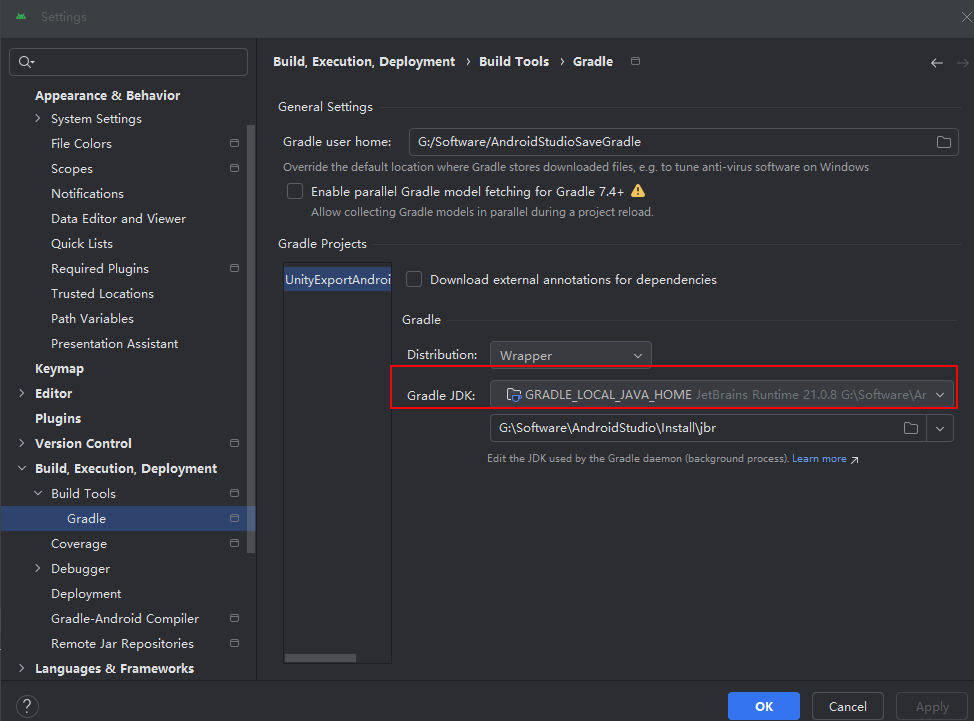The image size is (974, 721).
Task: Click the project-level marker icon beside Gradle-Android Compiler
Action: (x=234, y=619)
